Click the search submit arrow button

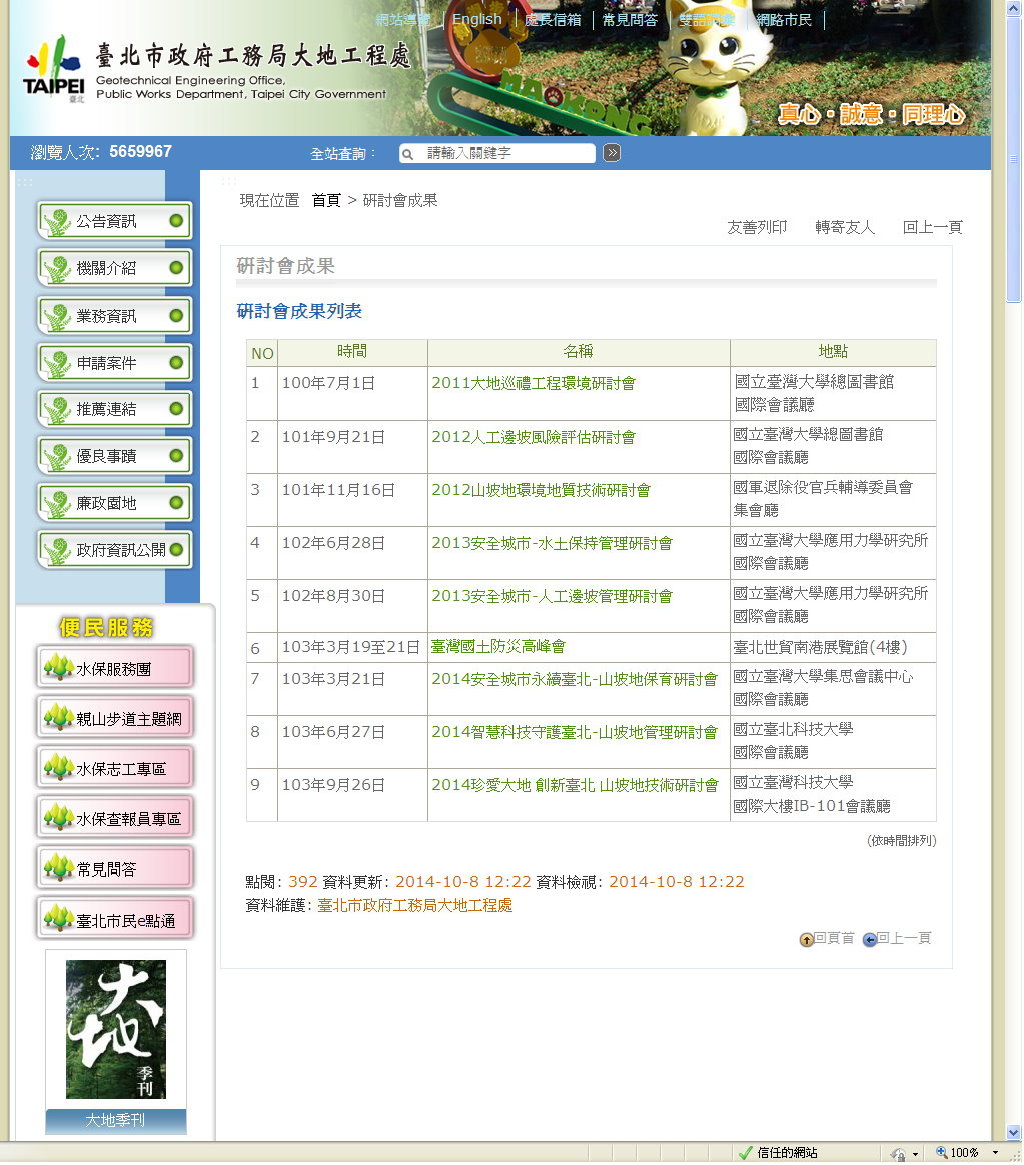tap(612, 153)
